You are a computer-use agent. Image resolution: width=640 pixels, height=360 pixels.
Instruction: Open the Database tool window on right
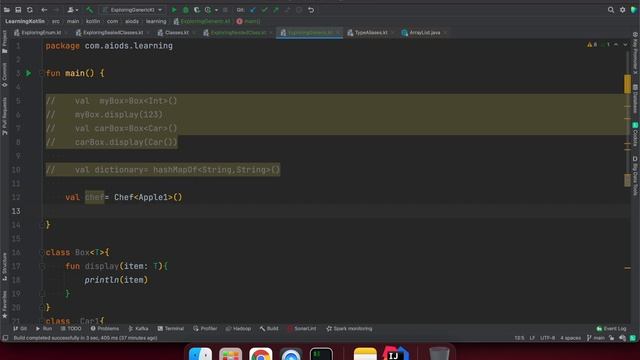click(636, 98)
